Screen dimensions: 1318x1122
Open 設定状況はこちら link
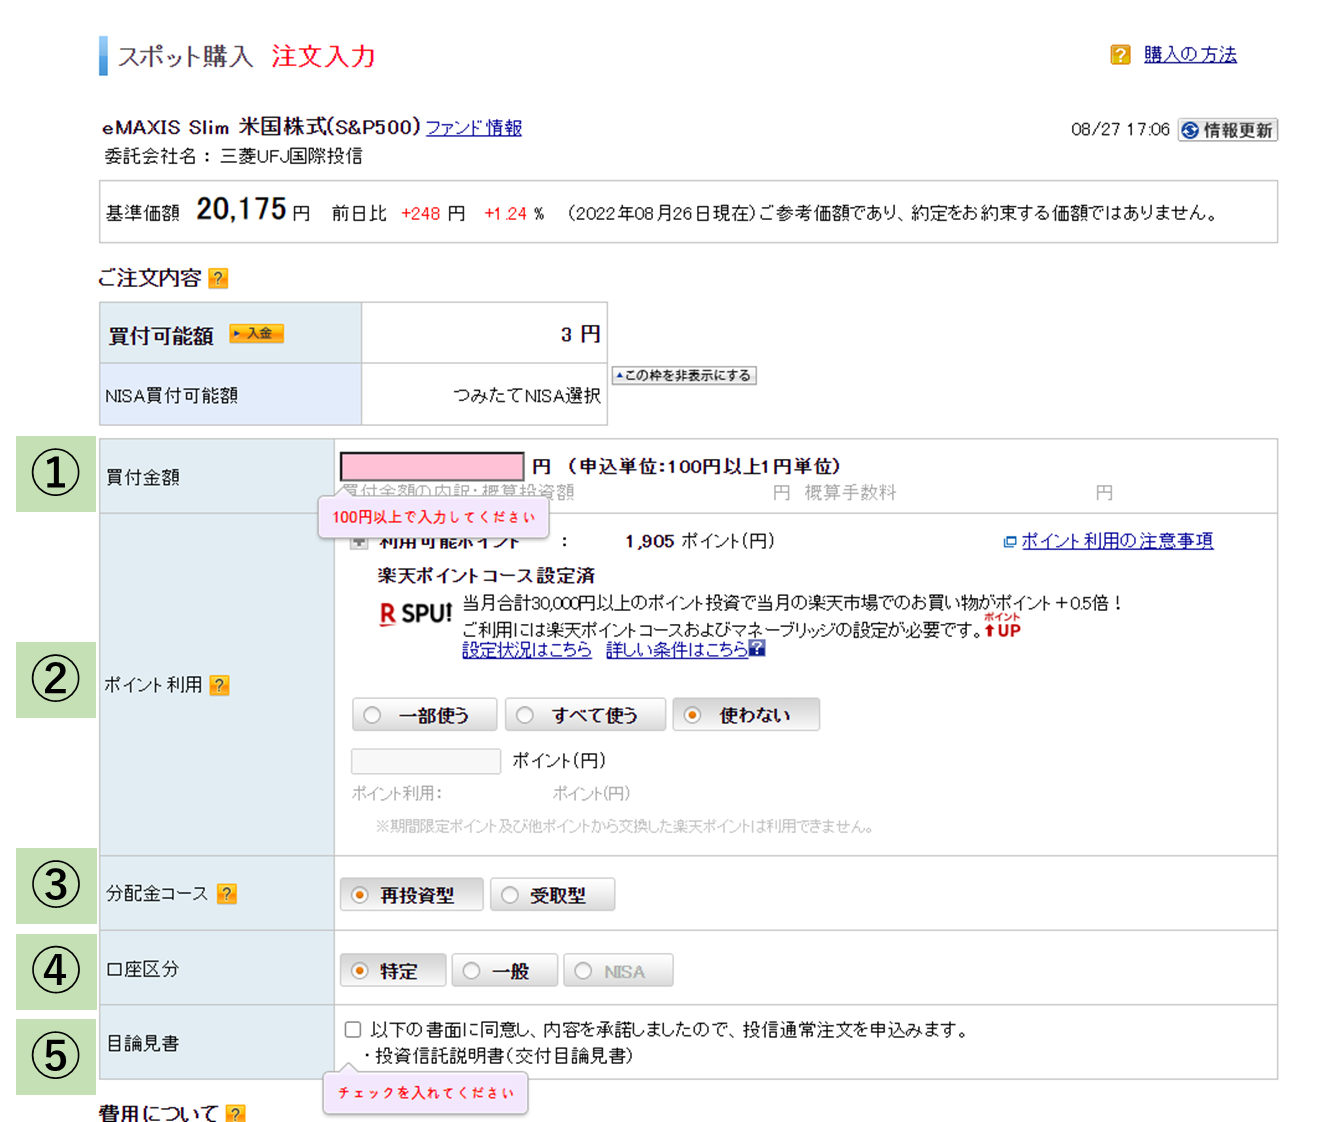[527, 650]
